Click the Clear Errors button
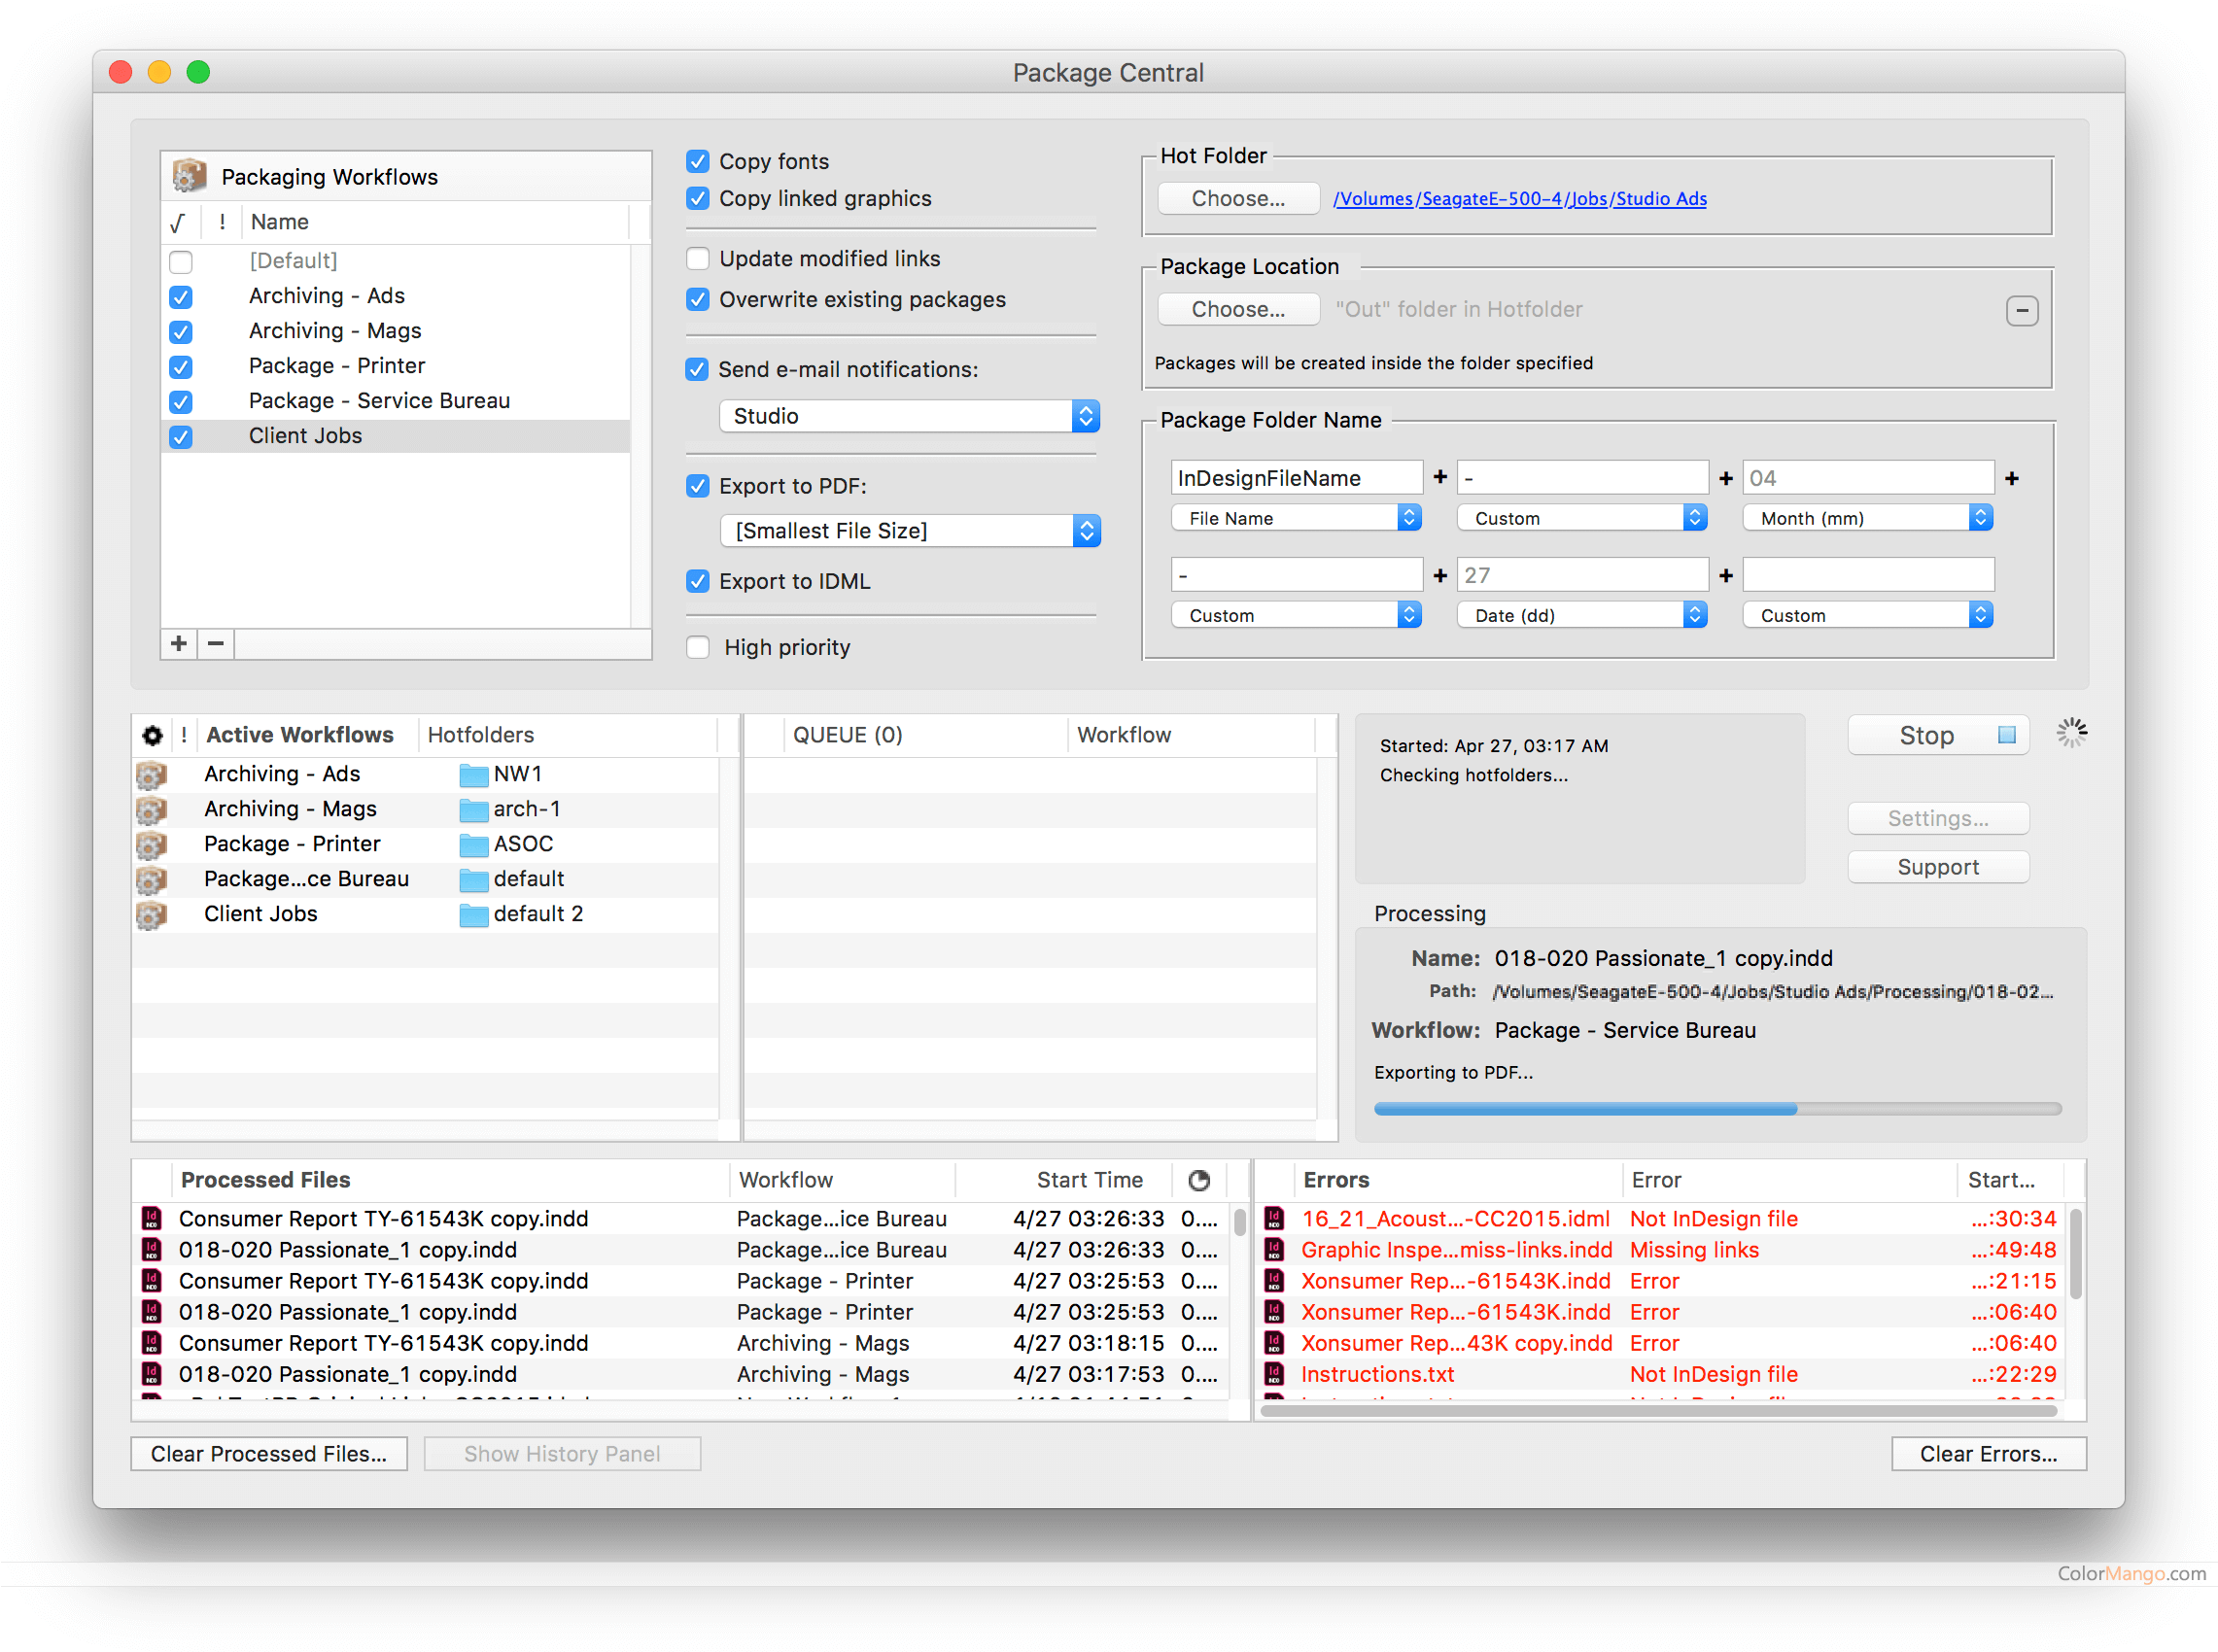This screenshot has width=2218, height=1652. 1988,1454
